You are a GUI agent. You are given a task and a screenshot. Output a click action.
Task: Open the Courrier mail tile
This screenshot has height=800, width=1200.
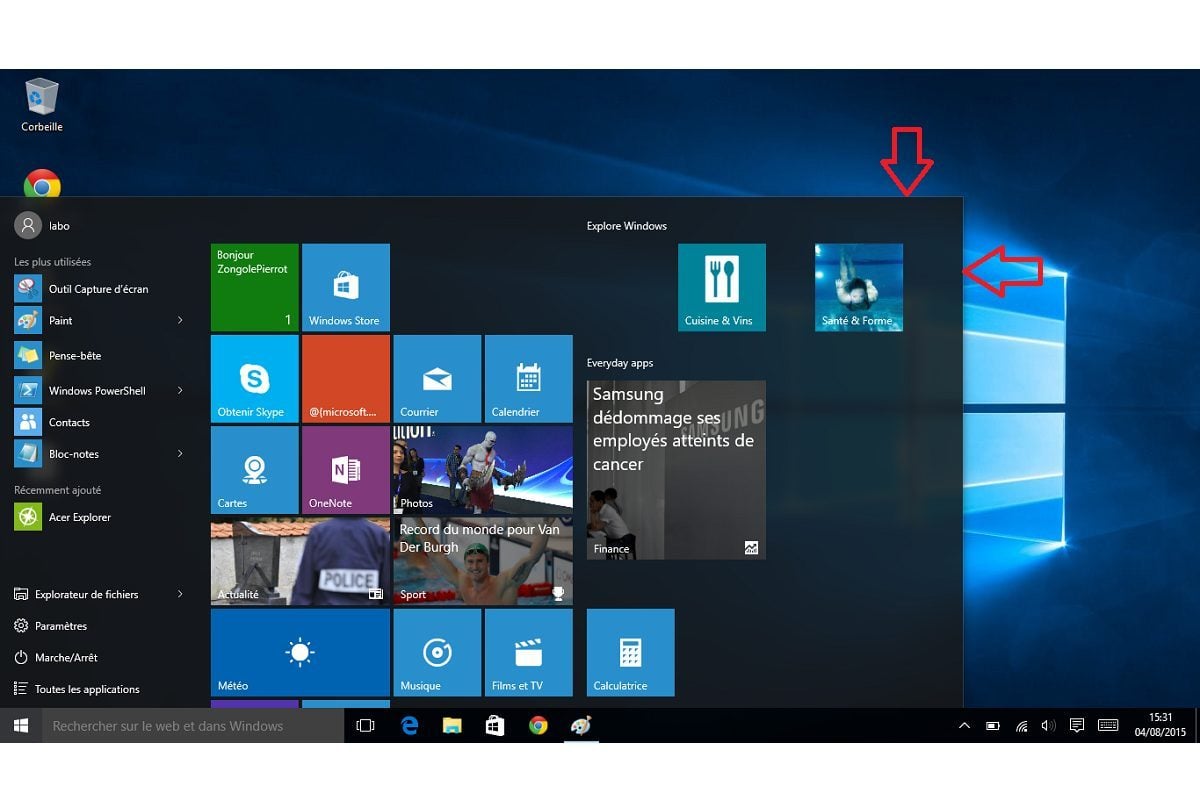pos(437,378)
